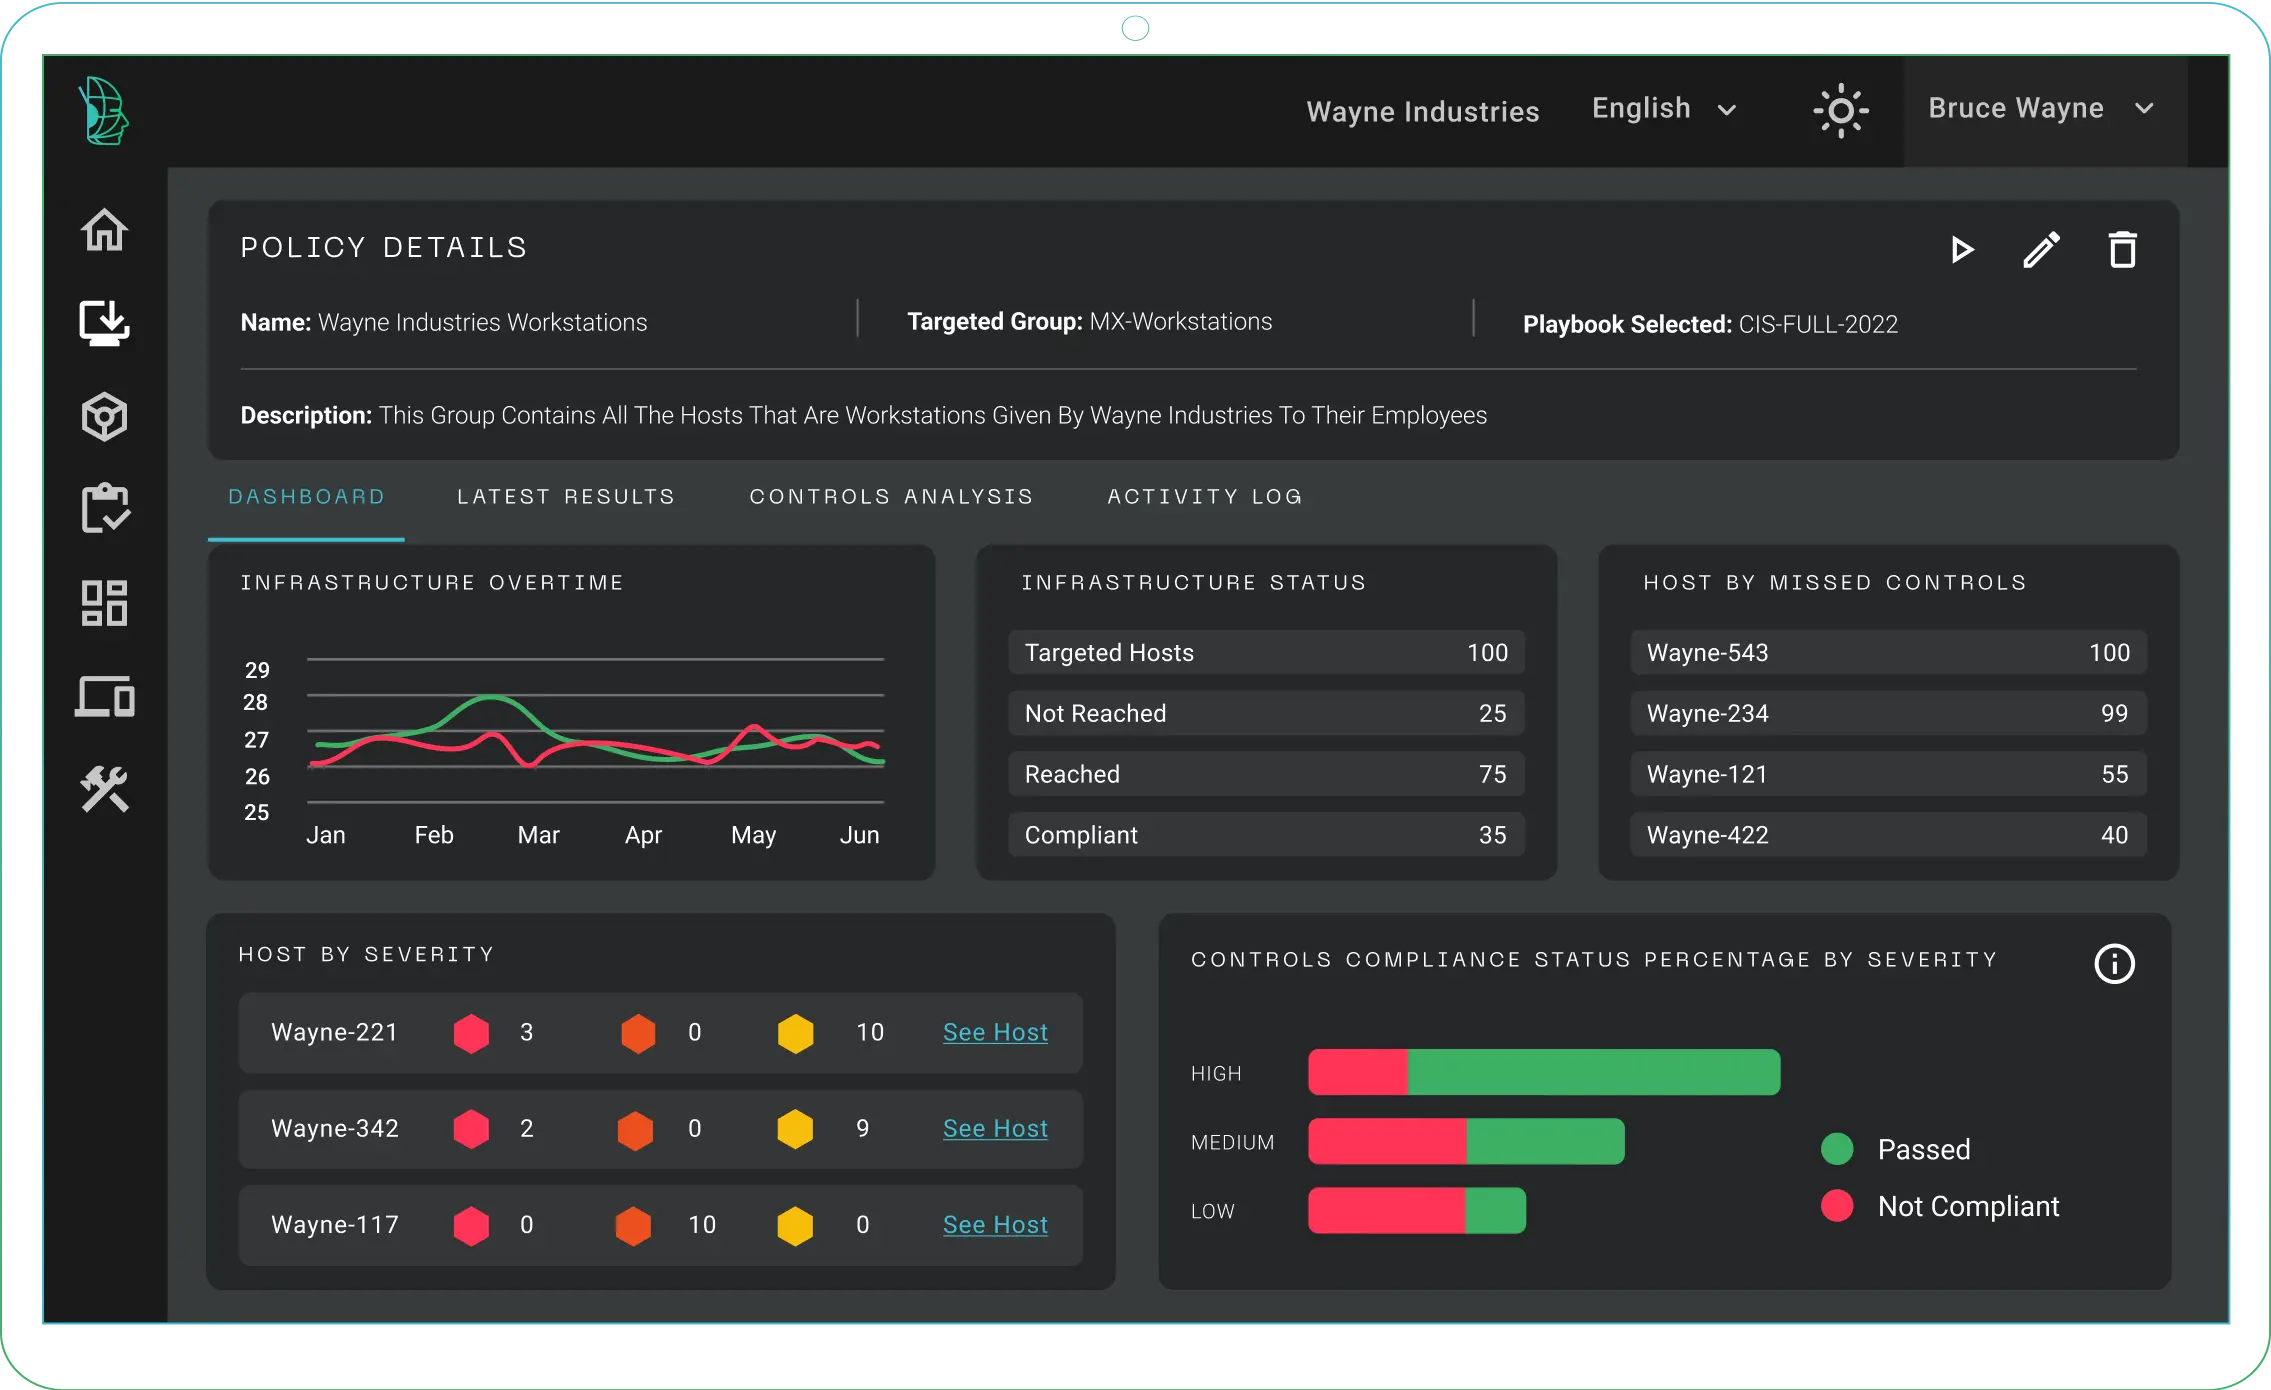Open the clipboard checkmark icon in the sidebar
The width and height of the screenshot is (2271, 1390).
(x=104, y=509)
